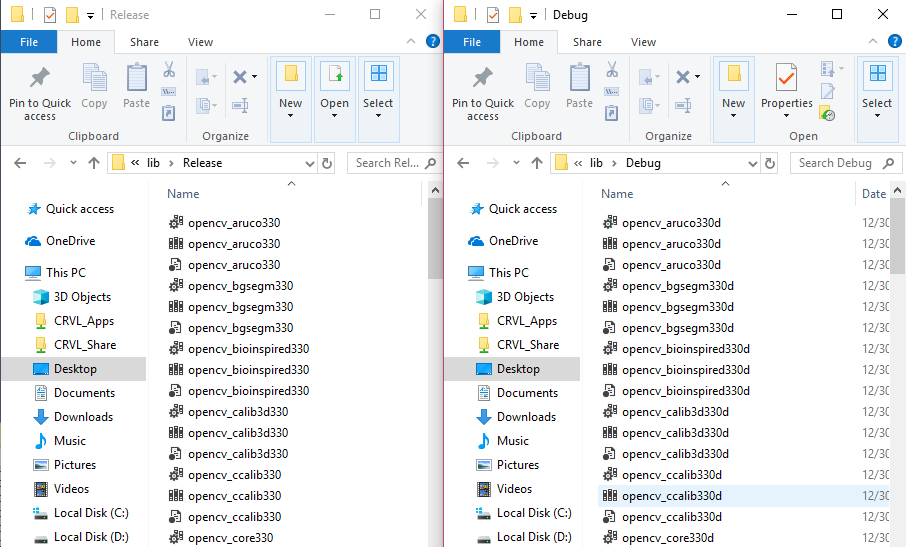Click Search Debug input field
Image resolution: width=906 pixels, height=547 pixels.
[x=845, y=163]
